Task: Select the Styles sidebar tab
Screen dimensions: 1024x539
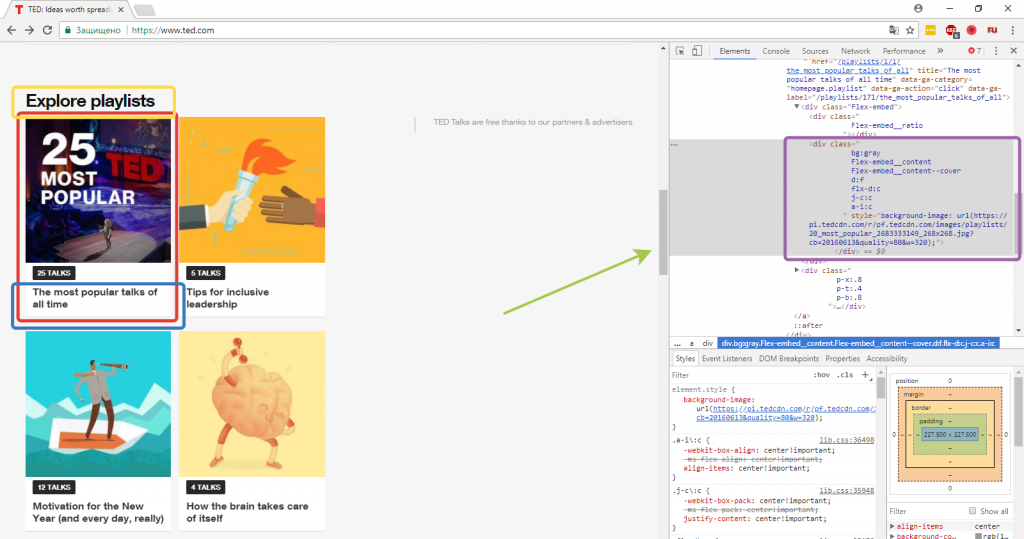Action: coord(685,359)
